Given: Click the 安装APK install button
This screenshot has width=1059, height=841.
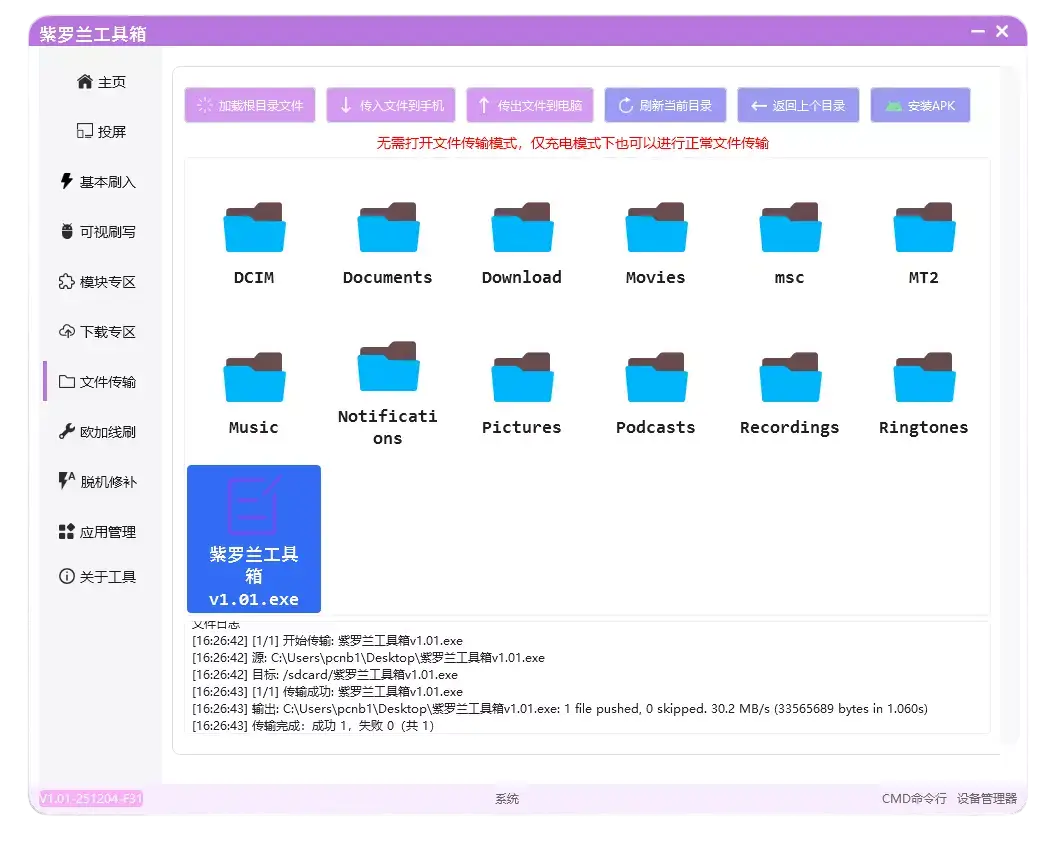Looking at the screenshot, I should pyautogui.click(x=920, y=105).
